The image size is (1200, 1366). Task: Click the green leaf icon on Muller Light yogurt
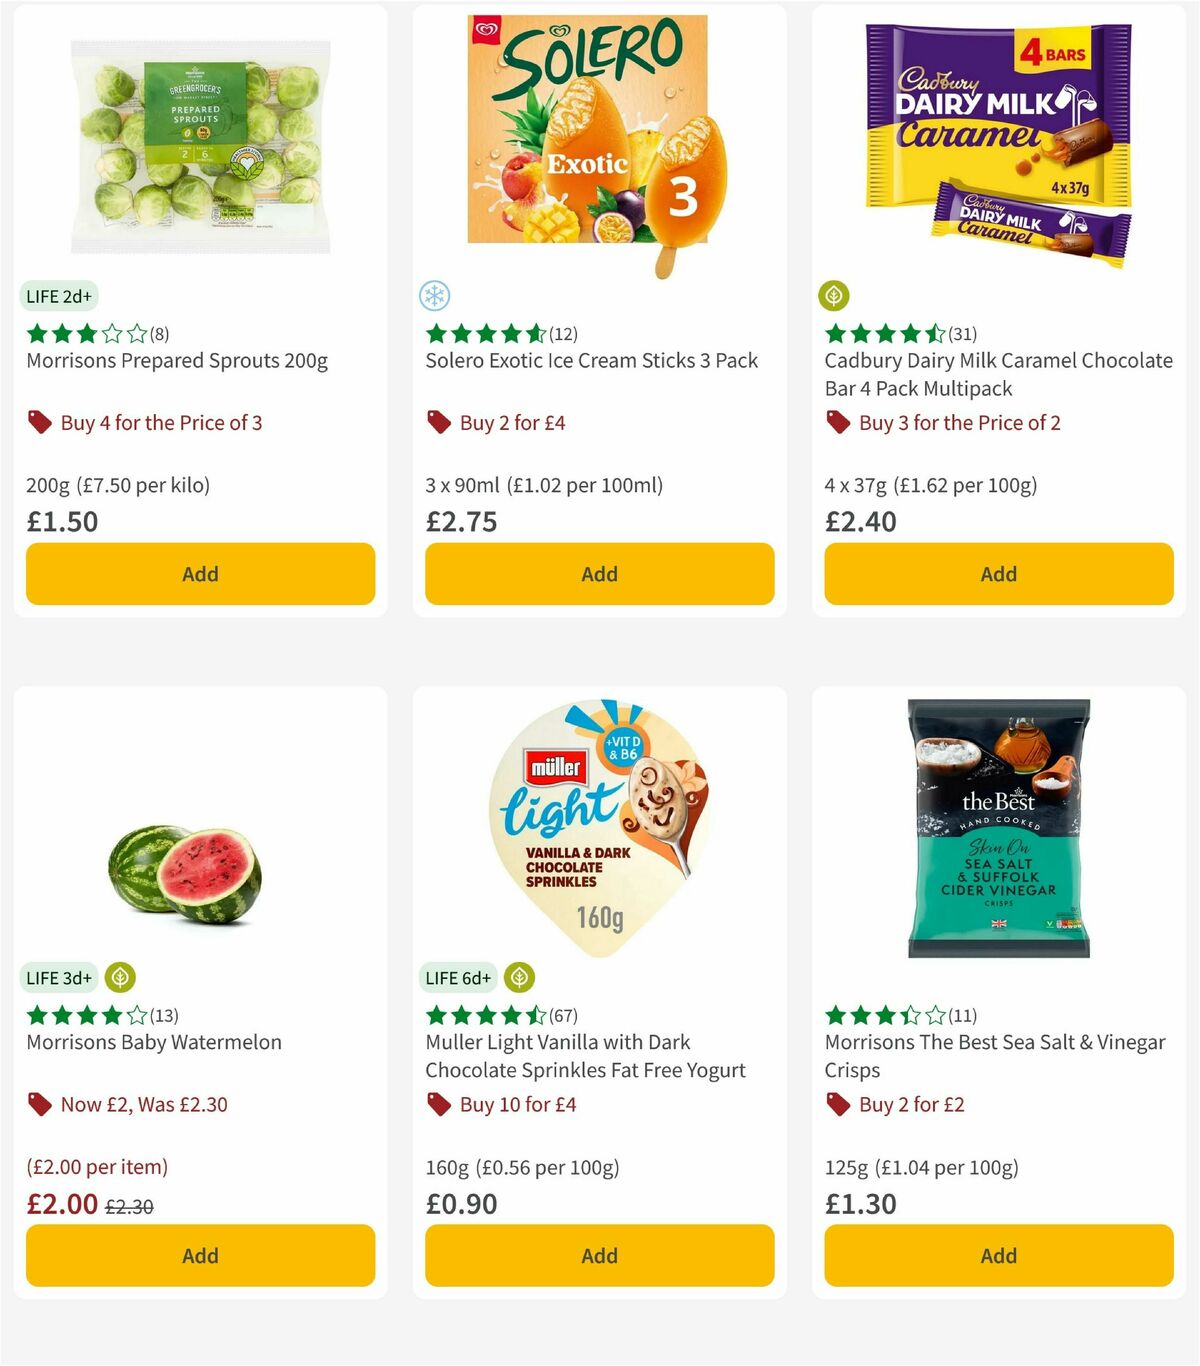pyautogui.click(x=519, y=978)
